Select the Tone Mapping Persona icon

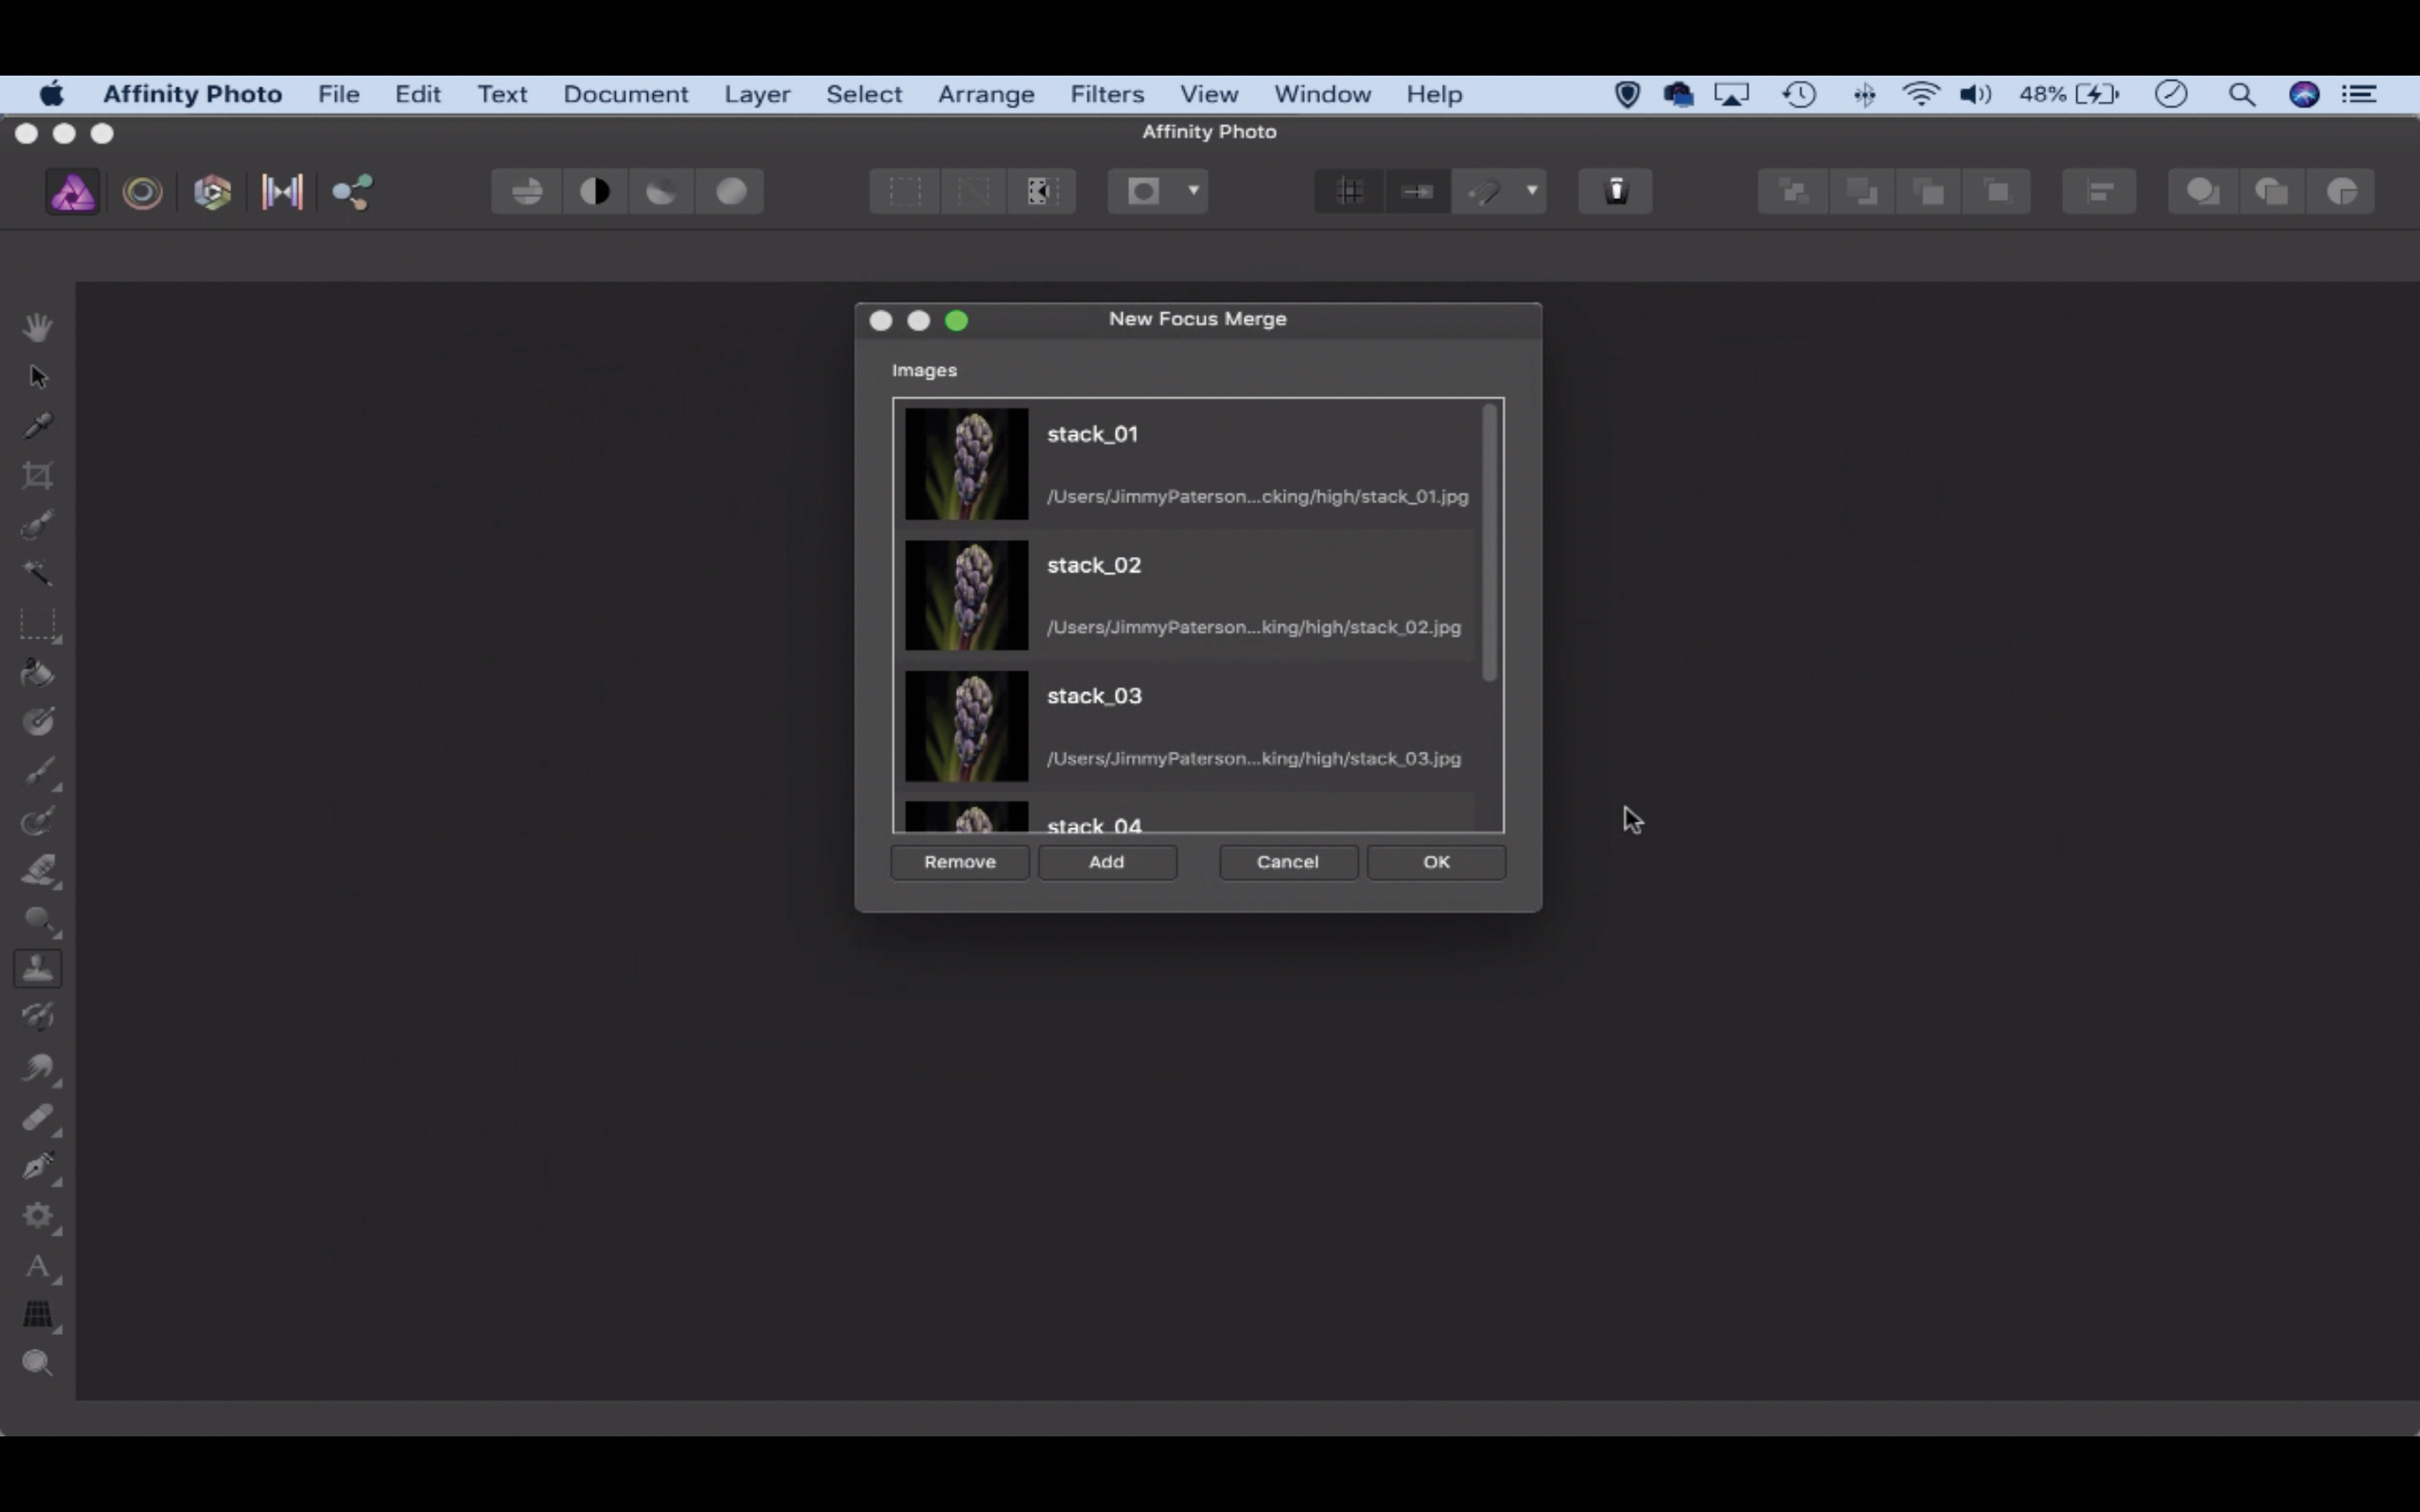(x=282, y=192)
